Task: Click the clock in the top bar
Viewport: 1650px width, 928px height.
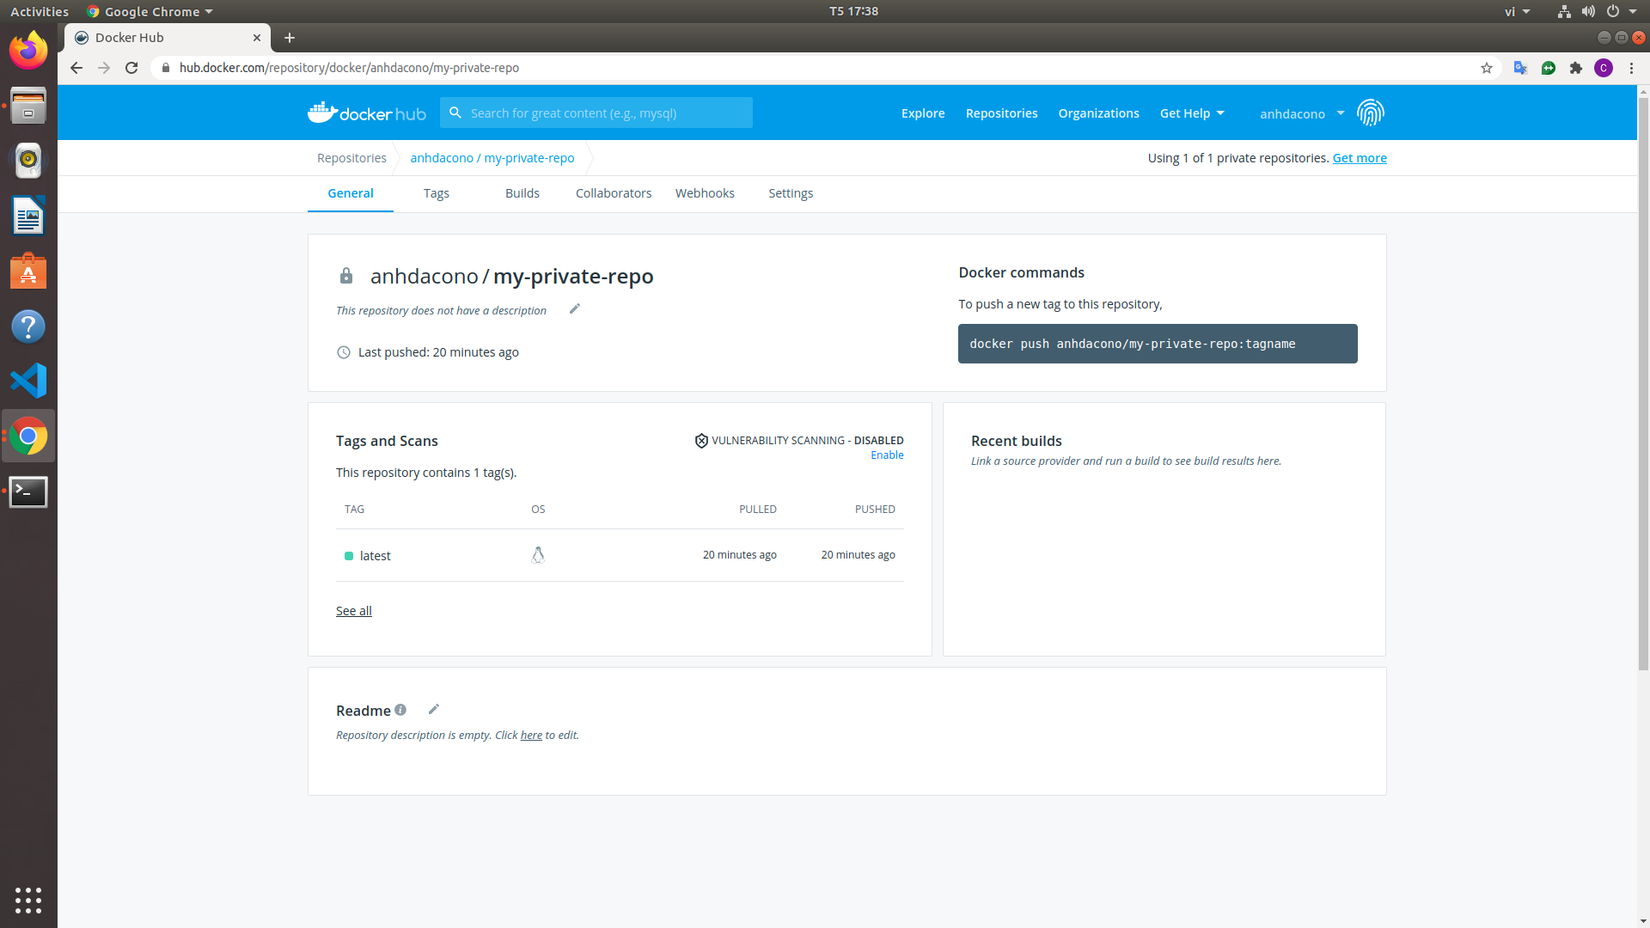Action: (853, 11)
